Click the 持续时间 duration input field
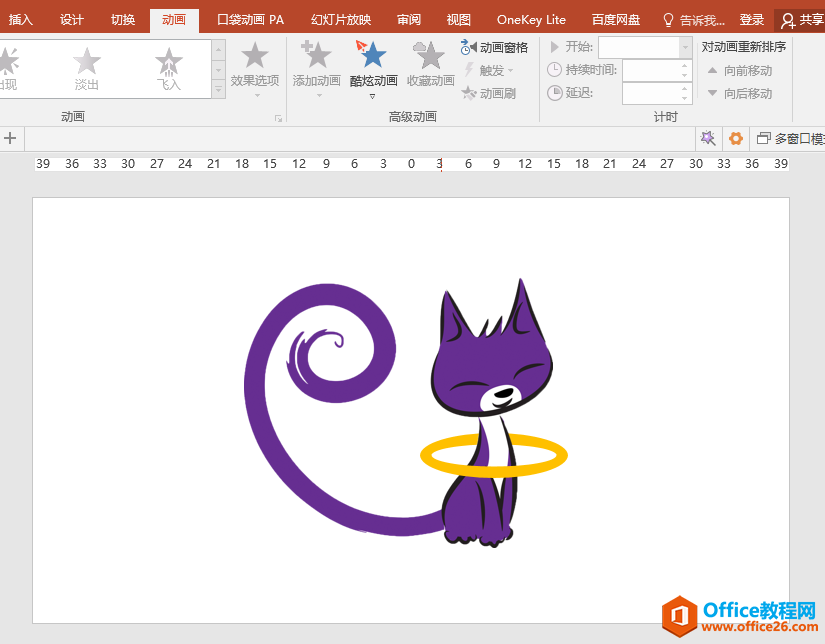 650,70
